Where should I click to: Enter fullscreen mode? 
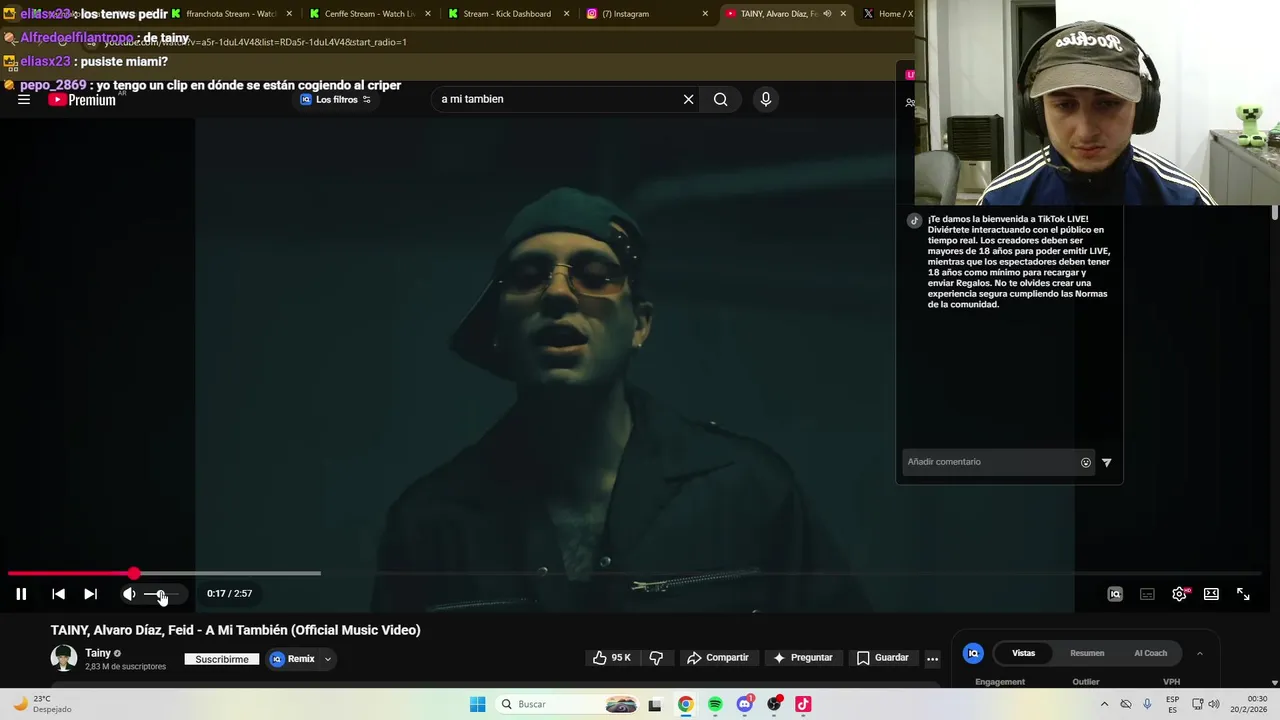click(1243, 594)
